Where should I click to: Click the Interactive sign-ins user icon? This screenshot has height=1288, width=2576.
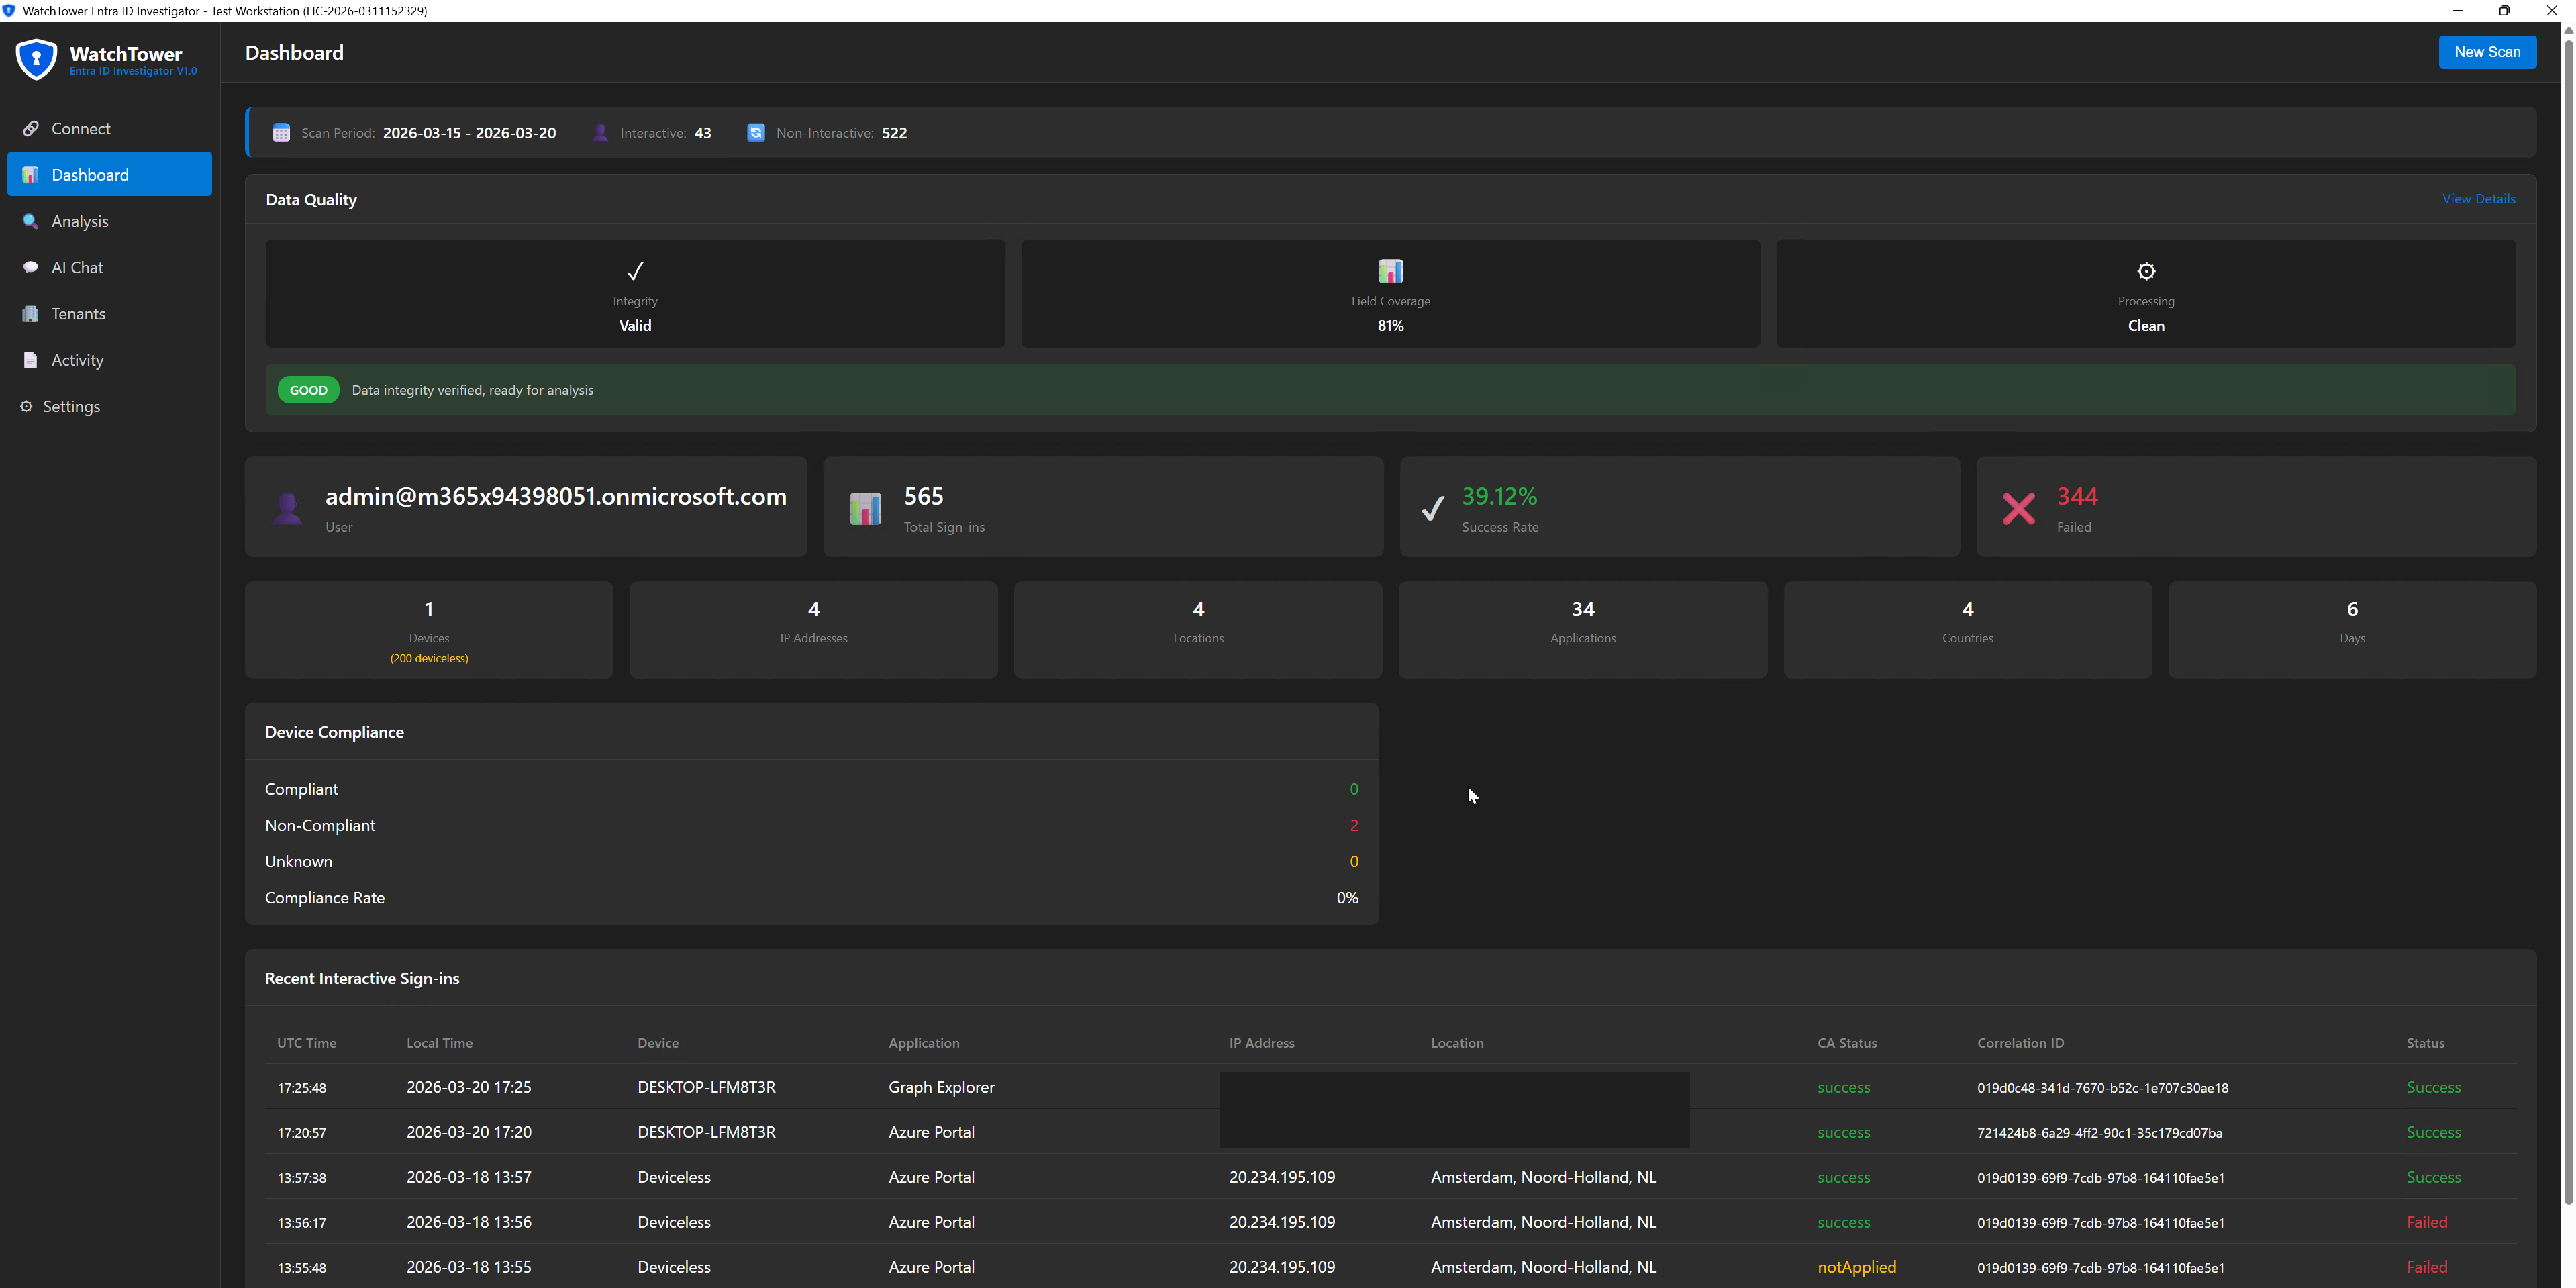pos(600,132)
